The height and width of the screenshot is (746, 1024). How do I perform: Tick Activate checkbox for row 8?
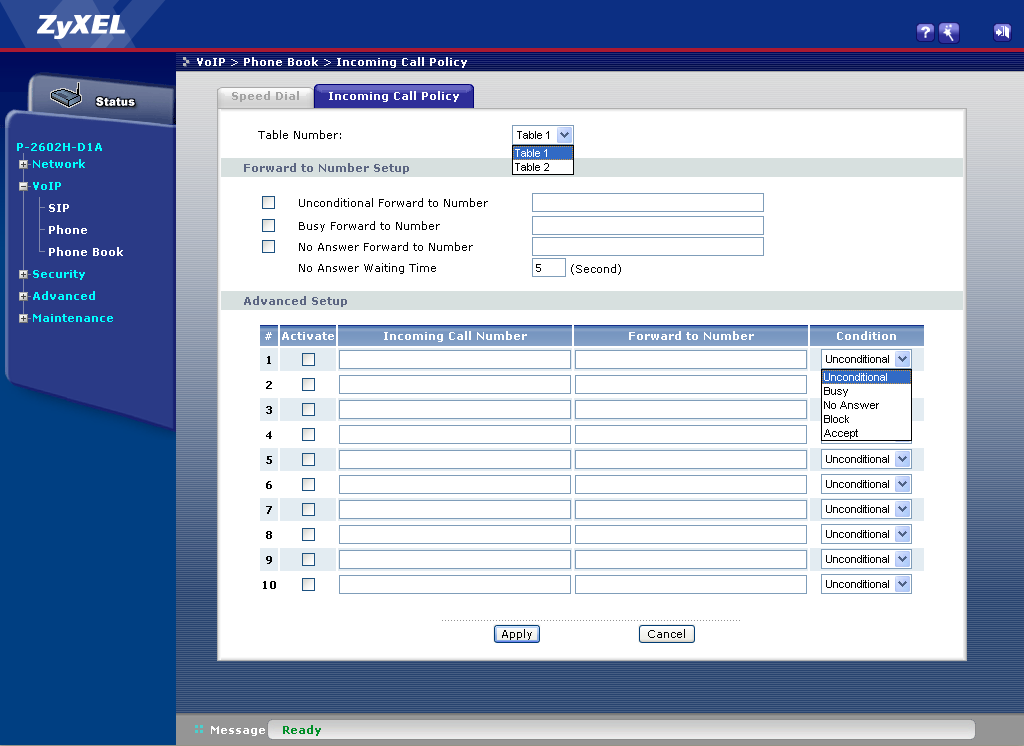[308, 534]
